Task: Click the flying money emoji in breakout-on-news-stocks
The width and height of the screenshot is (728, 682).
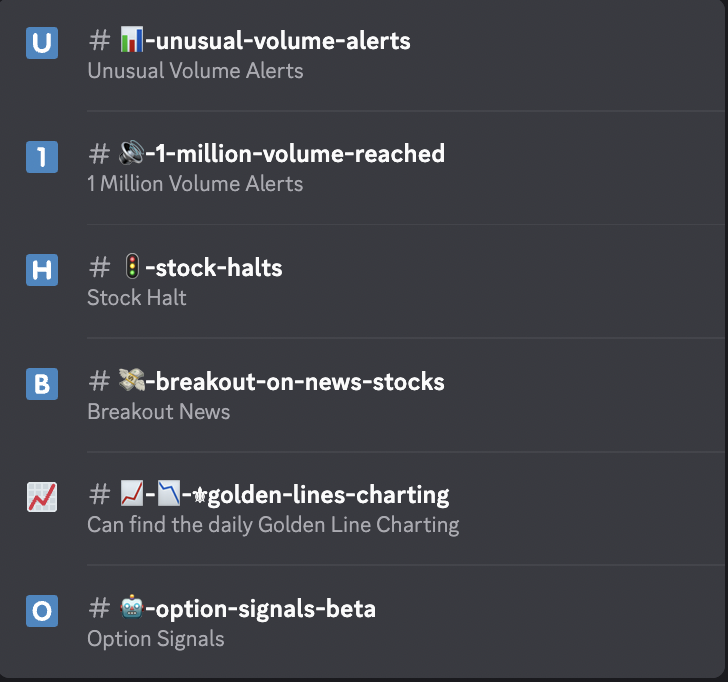Action: click(x=132, y=380)
